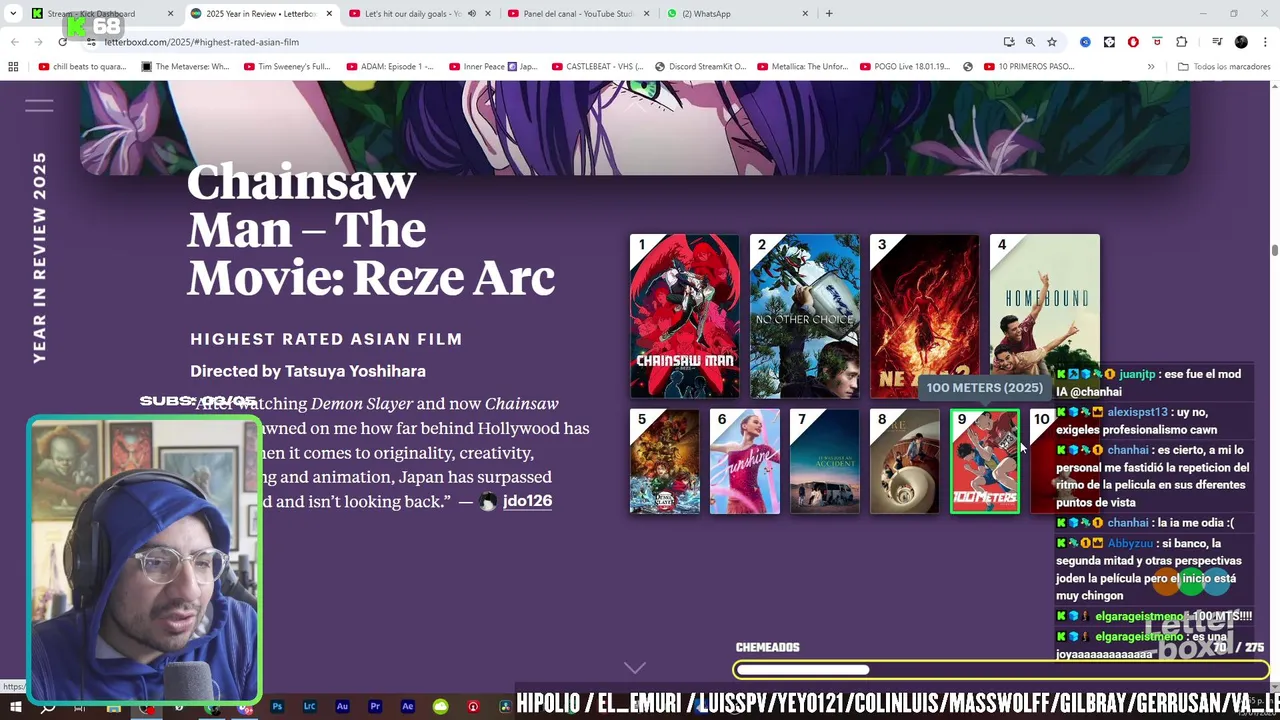The width and height of the screenshot is (1280, 720).
Task: Open the 100 Meters poster ranked 9
Action: [x=985, y=461]
